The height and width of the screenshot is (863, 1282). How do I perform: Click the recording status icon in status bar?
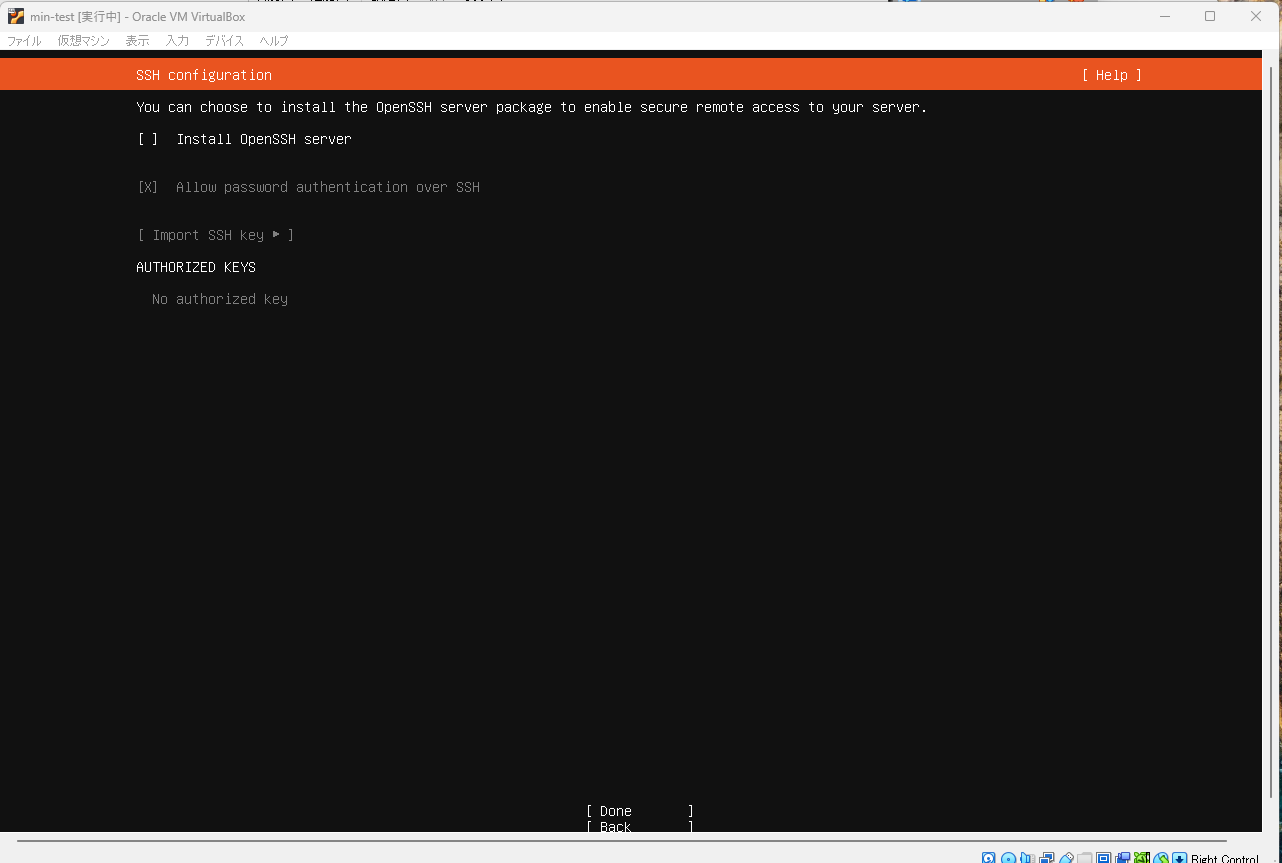pos(1122,857)
